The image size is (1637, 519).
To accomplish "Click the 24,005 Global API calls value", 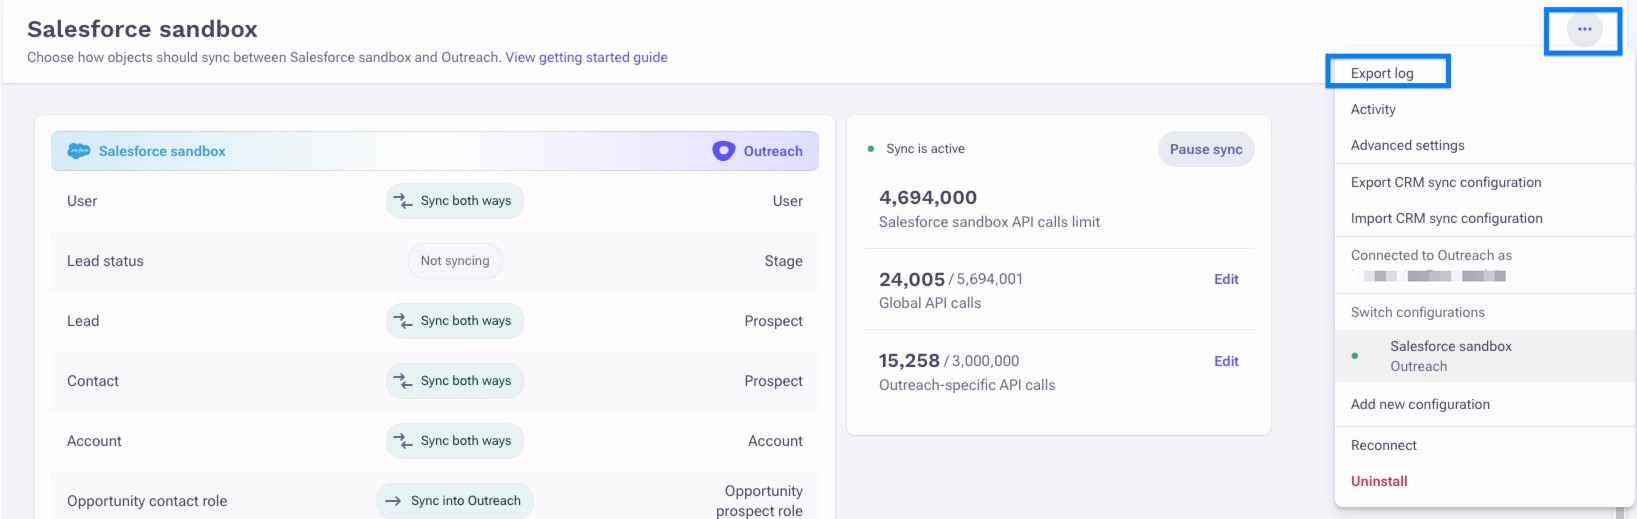I will (x=912, y=280).
